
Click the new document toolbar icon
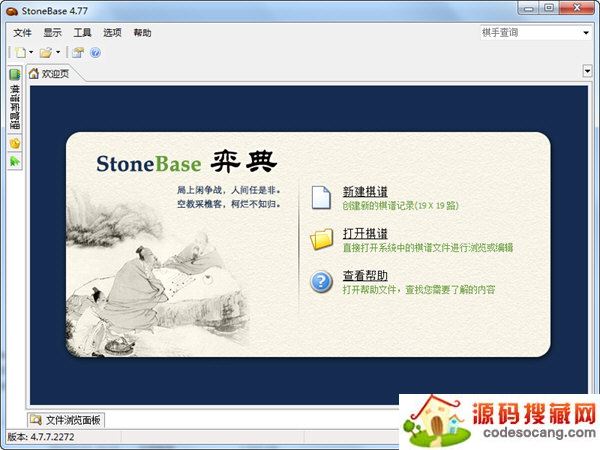(20, 52)
